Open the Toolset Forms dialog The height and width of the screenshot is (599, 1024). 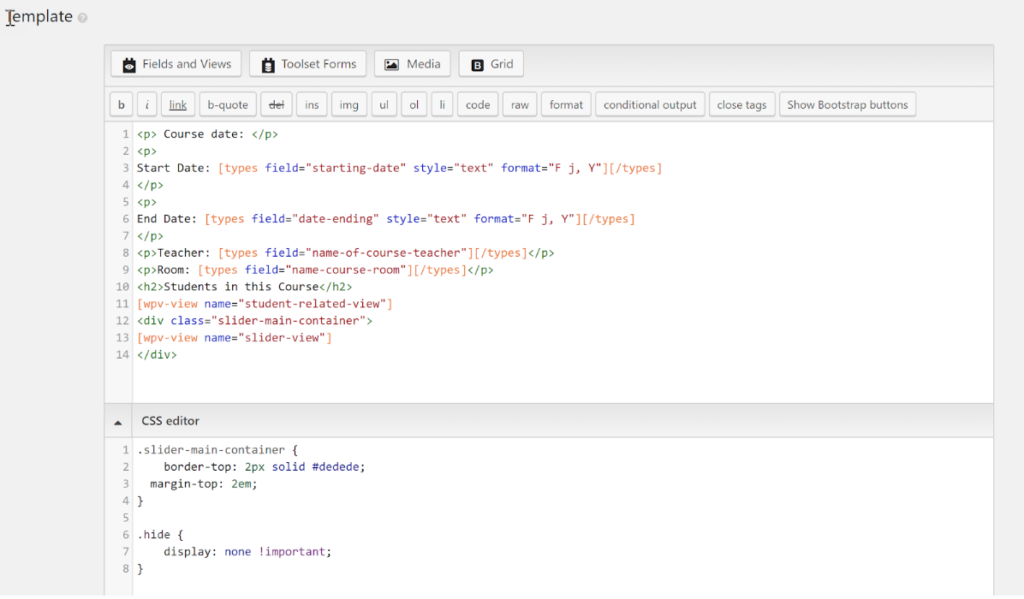(308, 64)
